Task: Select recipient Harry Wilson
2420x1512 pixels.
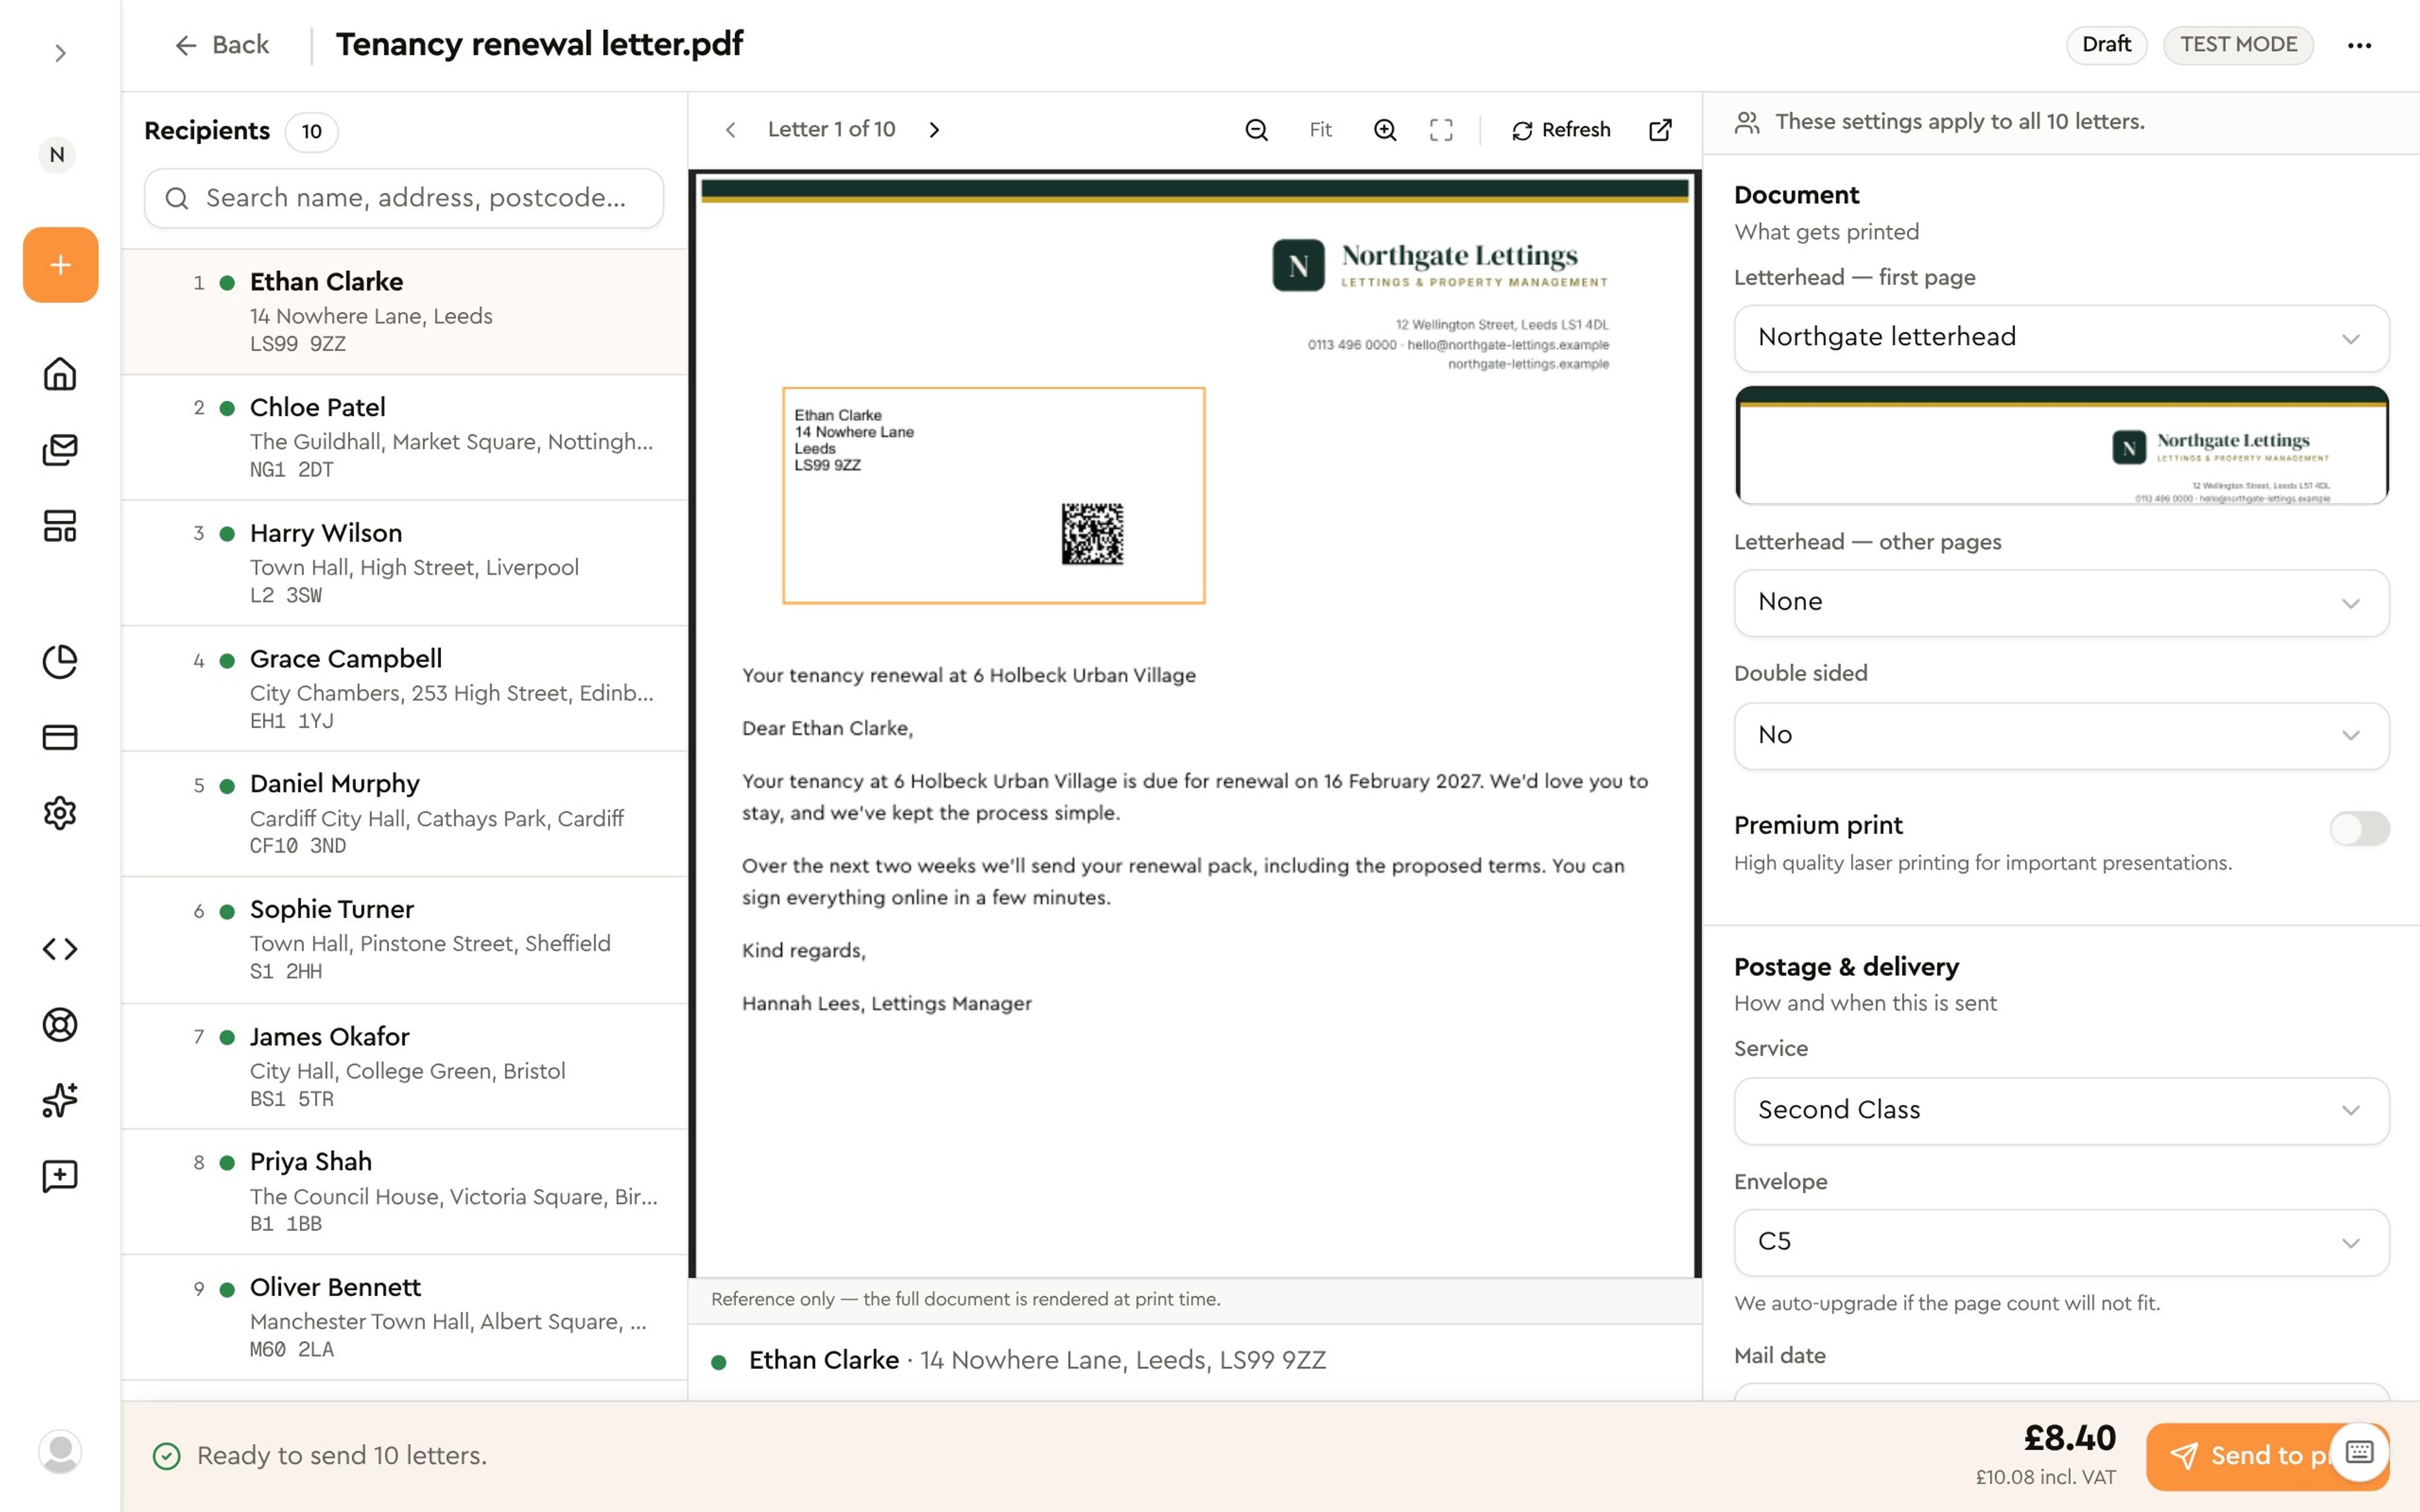Action: 405,563
